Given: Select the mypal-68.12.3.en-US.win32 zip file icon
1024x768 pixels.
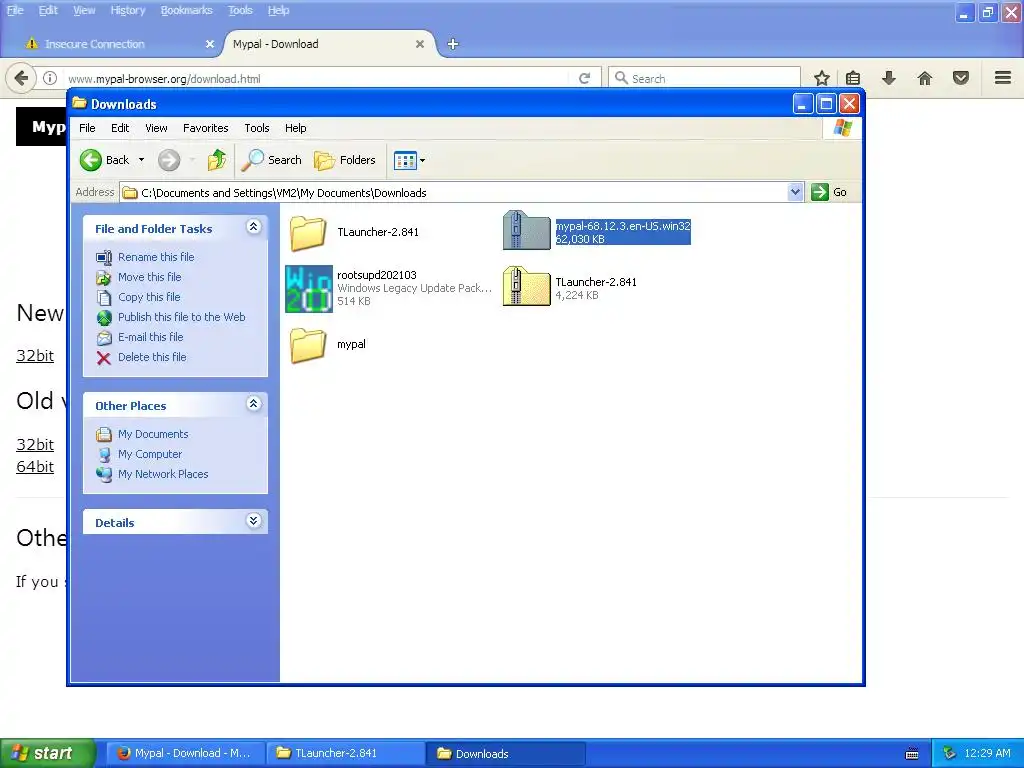Looking at the screenshot, I should tap(526, 231).
